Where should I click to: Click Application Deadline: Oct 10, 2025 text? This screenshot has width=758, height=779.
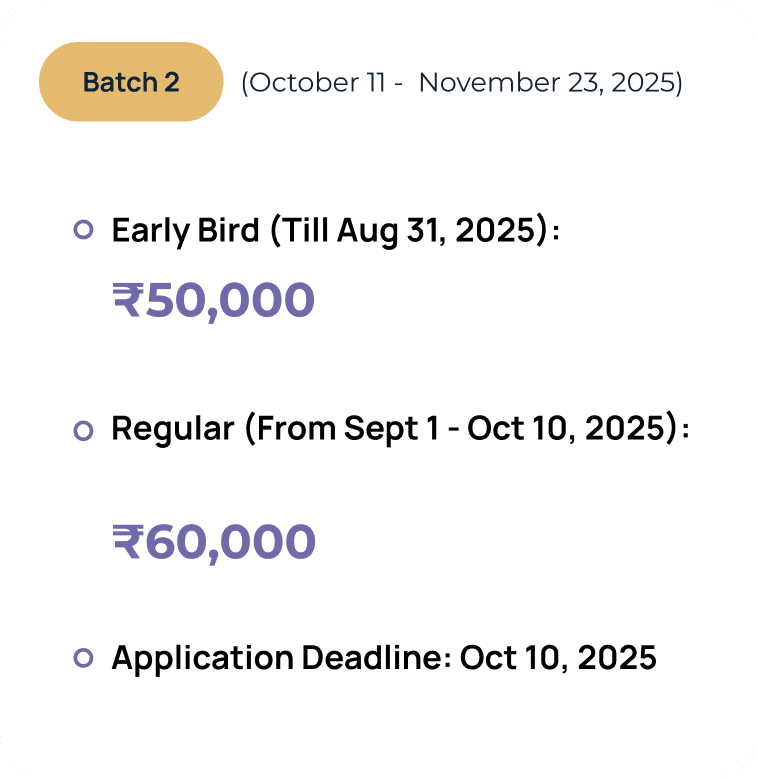pyautogui.click(x=384, y=658)
